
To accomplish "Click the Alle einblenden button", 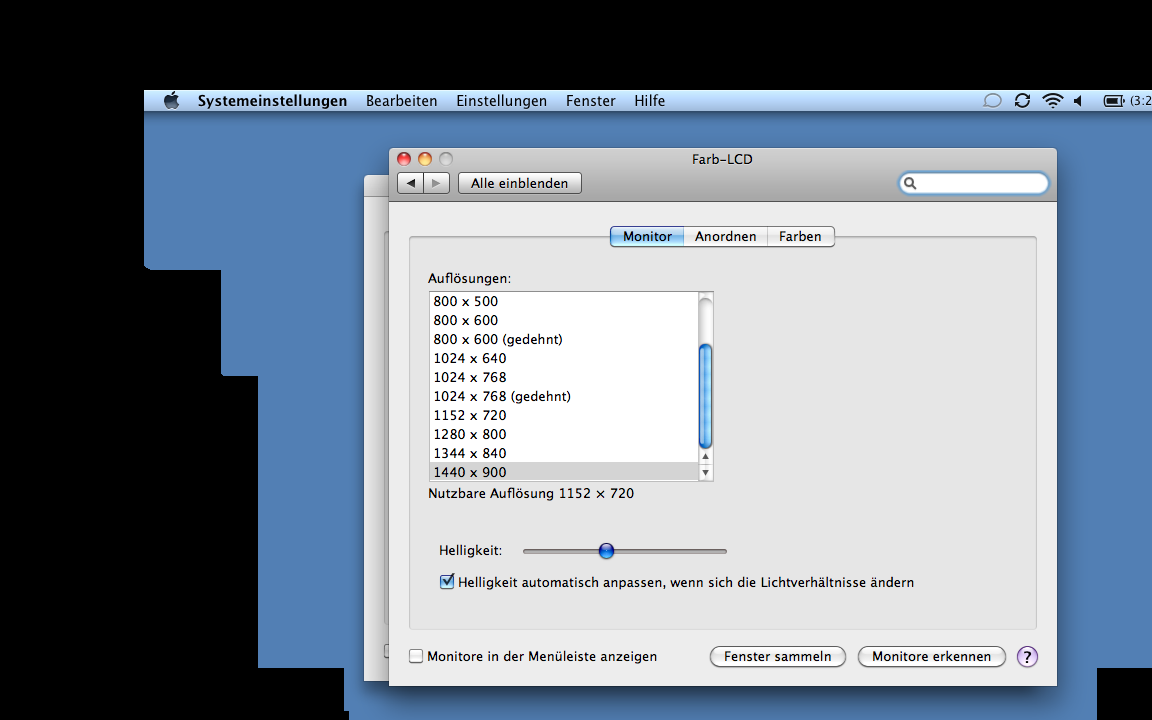I will click(x=519, y=183).
